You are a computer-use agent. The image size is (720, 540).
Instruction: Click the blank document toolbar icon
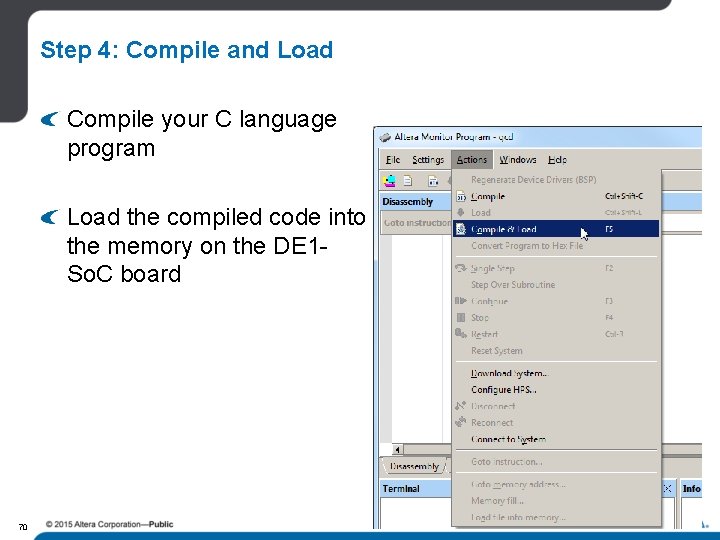coord(408,181)
